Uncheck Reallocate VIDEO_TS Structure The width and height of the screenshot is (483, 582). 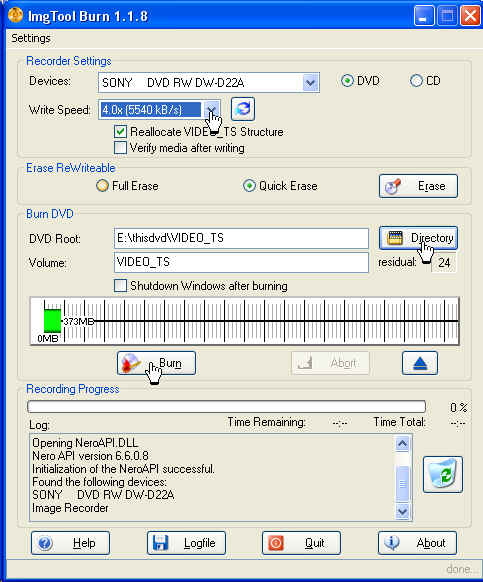120,132
